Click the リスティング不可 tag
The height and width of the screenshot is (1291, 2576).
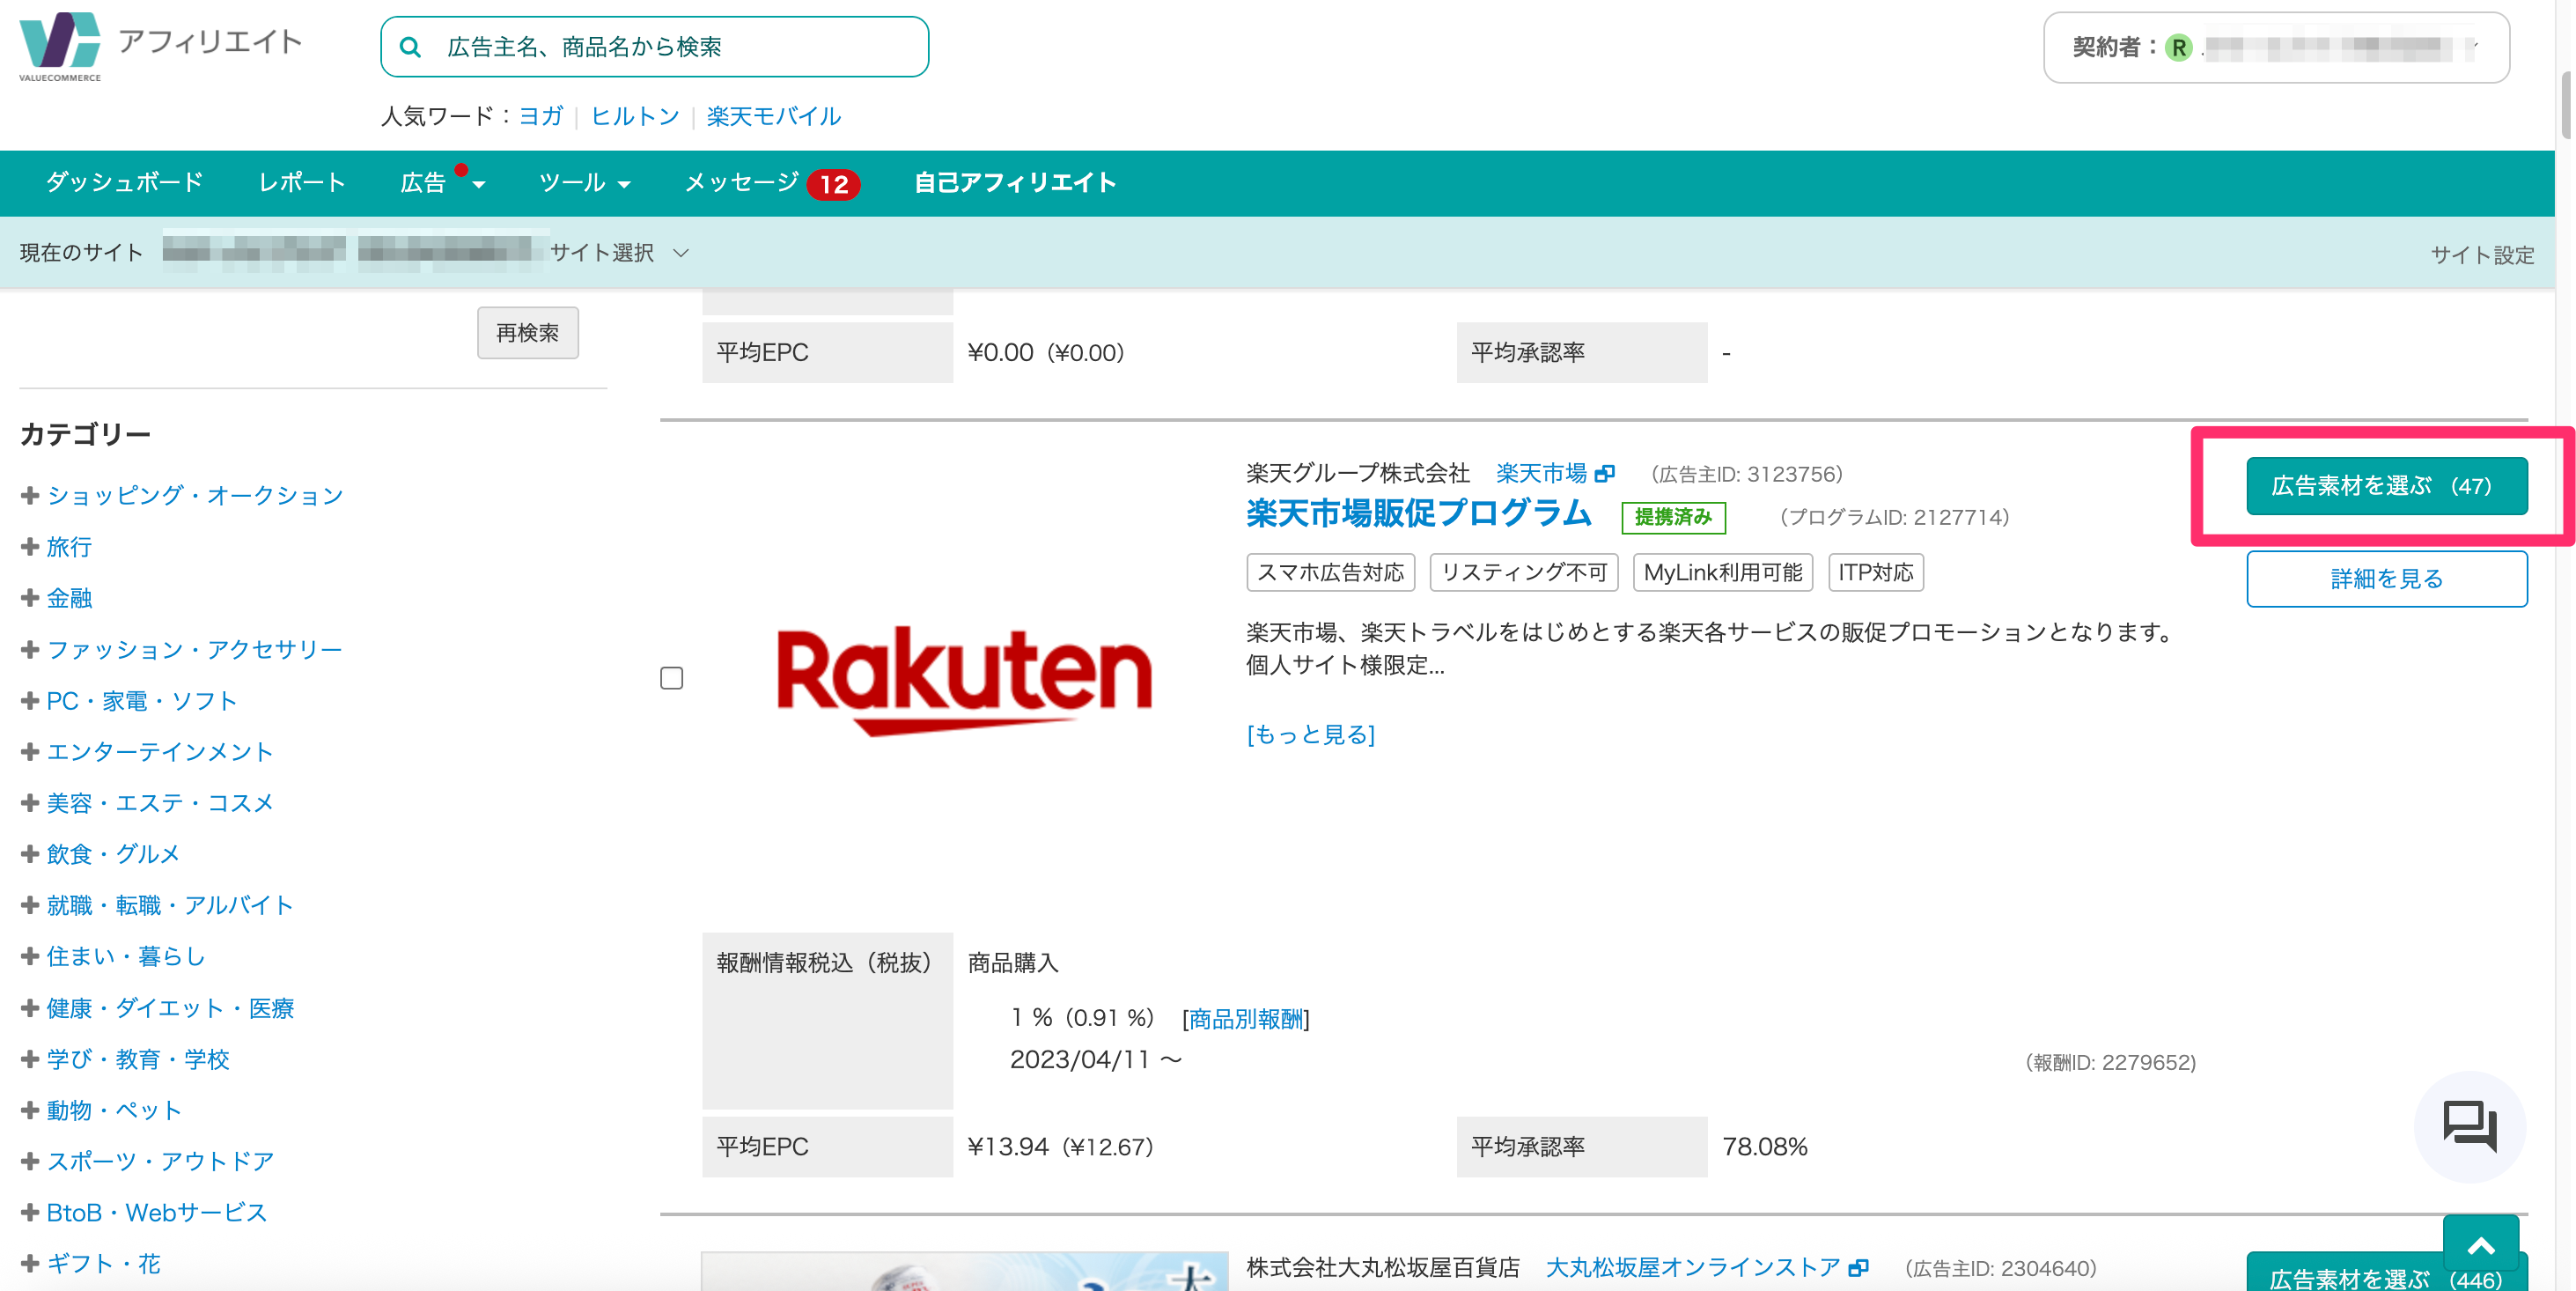pyautogui.click(x=1523, y=572)
